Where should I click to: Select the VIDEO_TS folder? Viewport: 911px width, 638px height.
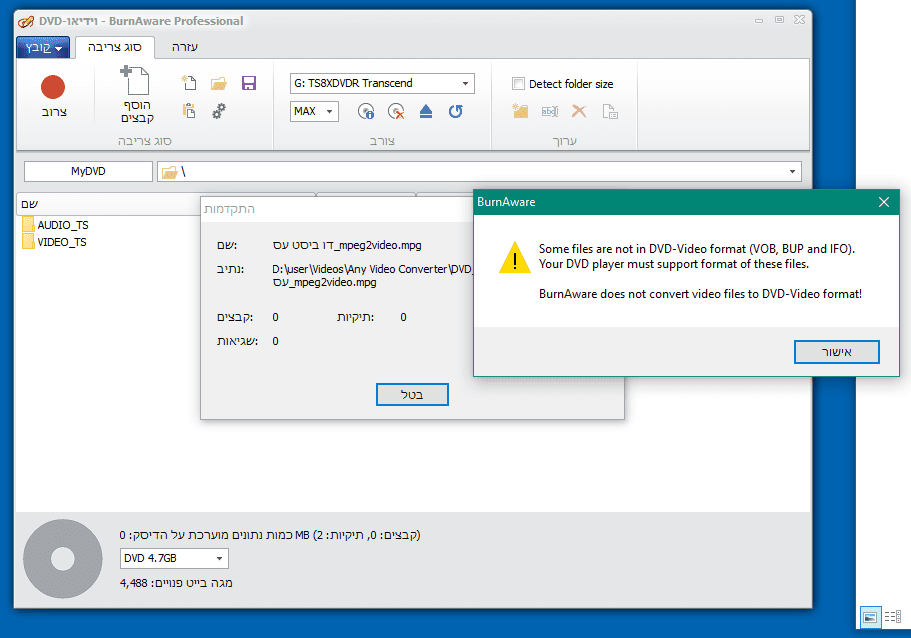54,242
